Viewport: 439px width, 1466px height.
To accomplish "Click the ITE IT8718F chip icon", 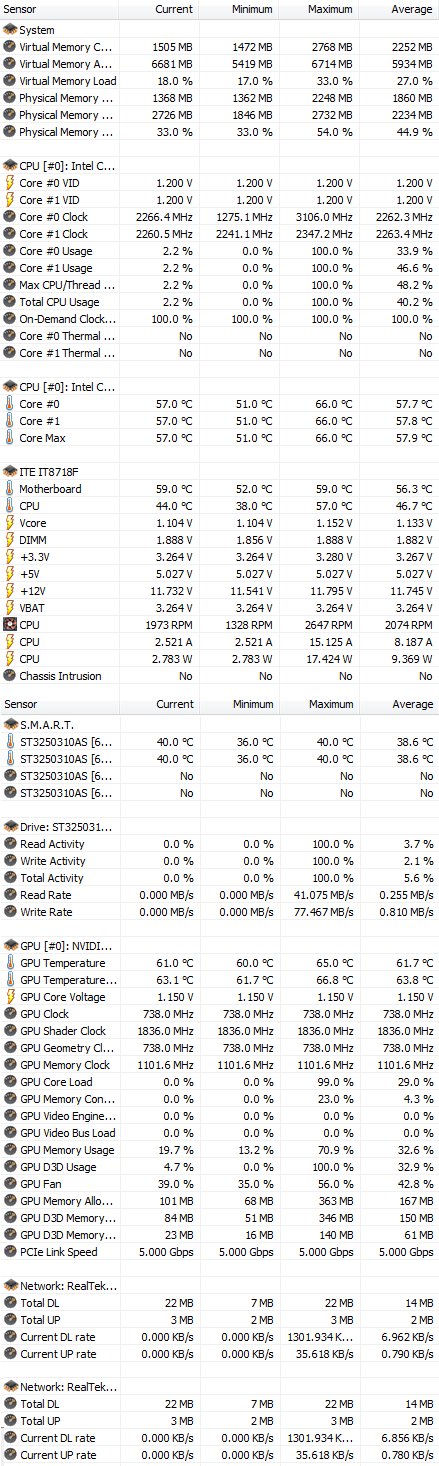I will (x=10, y=472).
